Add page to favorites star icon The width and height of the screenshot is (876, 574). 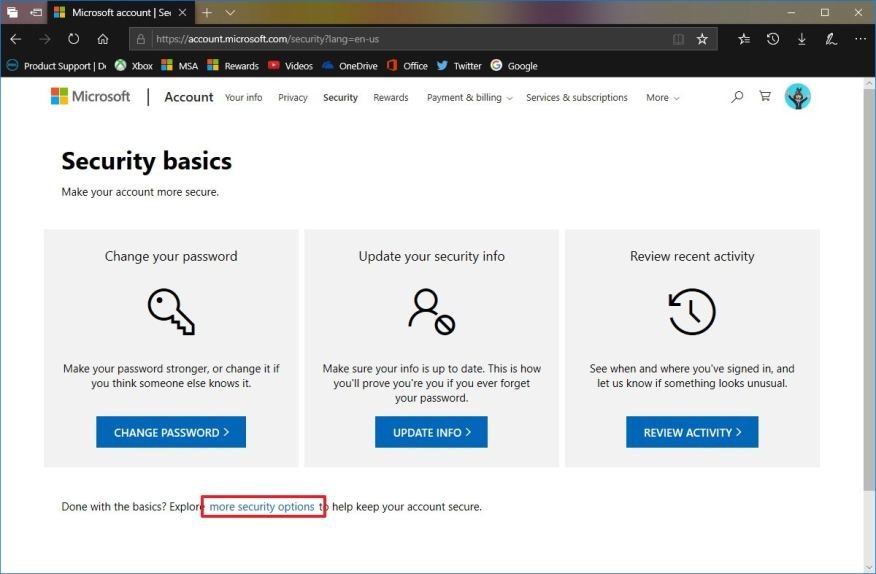tap(702, 39)
